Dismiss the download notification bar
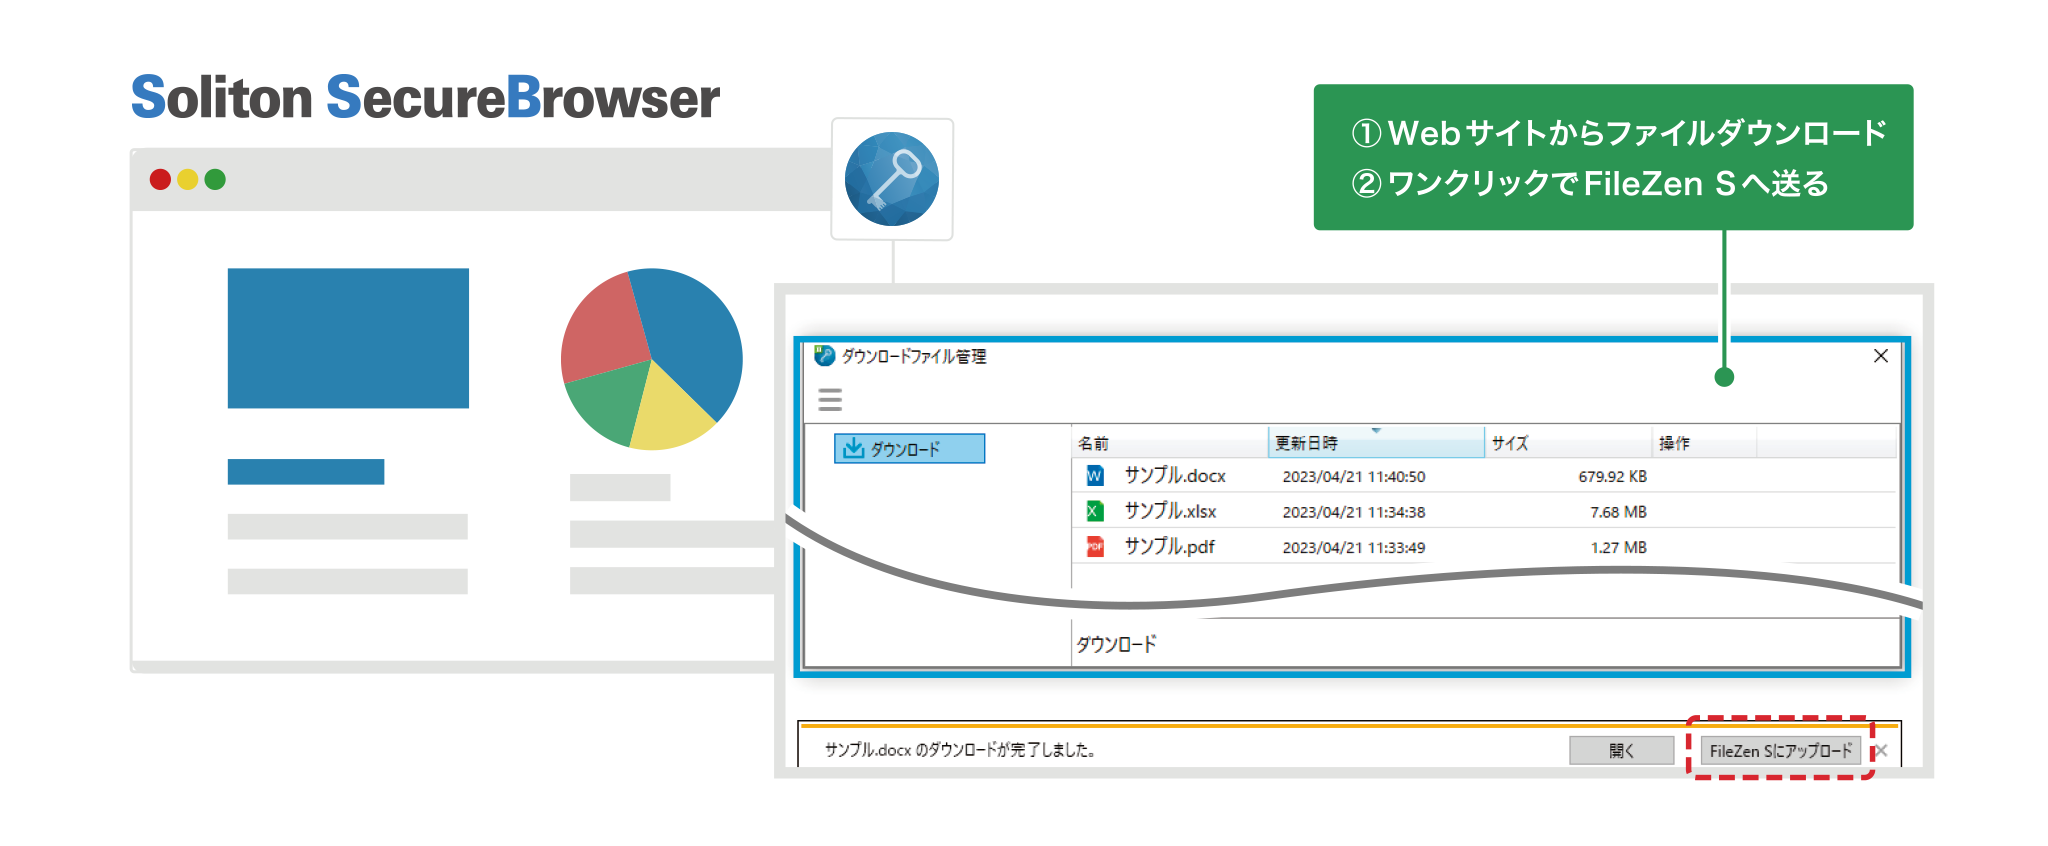The image size is (2048, 846). tap(1881, 750)
